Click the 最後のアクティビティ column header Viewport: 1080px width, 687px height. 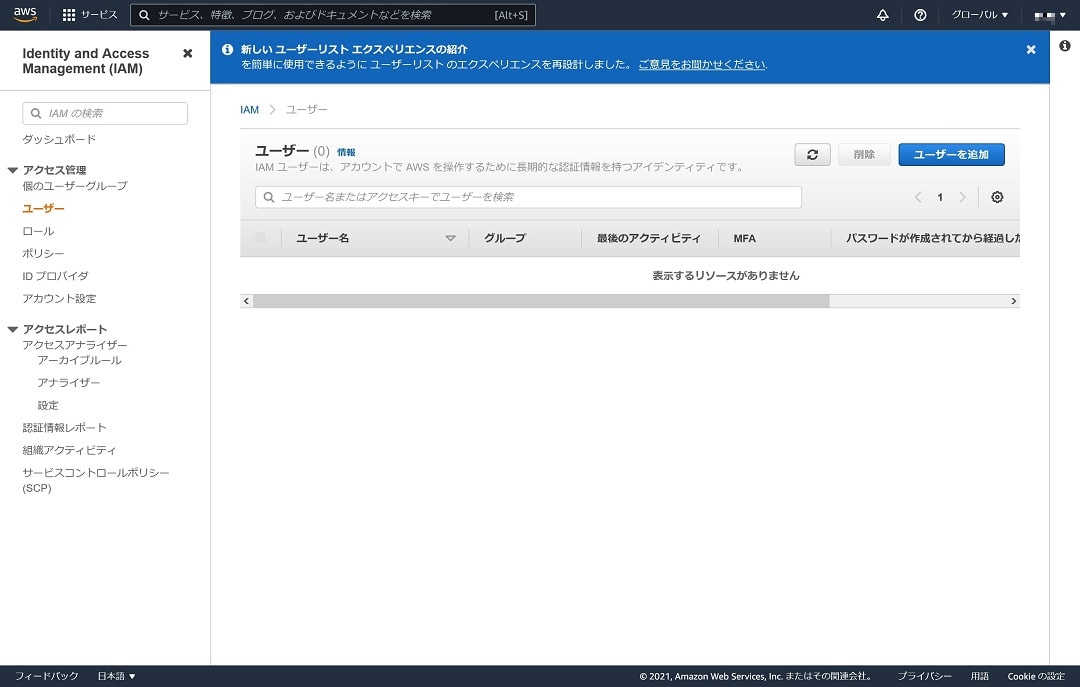click(x=648, y=238)
